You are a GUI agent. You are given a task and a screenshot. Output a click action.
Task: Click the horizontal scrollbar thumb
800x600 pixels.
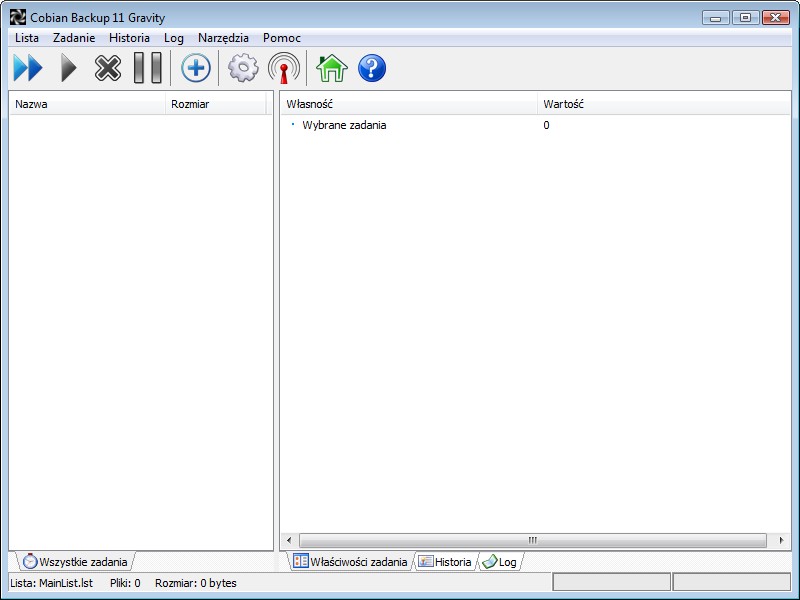(533, 540)
